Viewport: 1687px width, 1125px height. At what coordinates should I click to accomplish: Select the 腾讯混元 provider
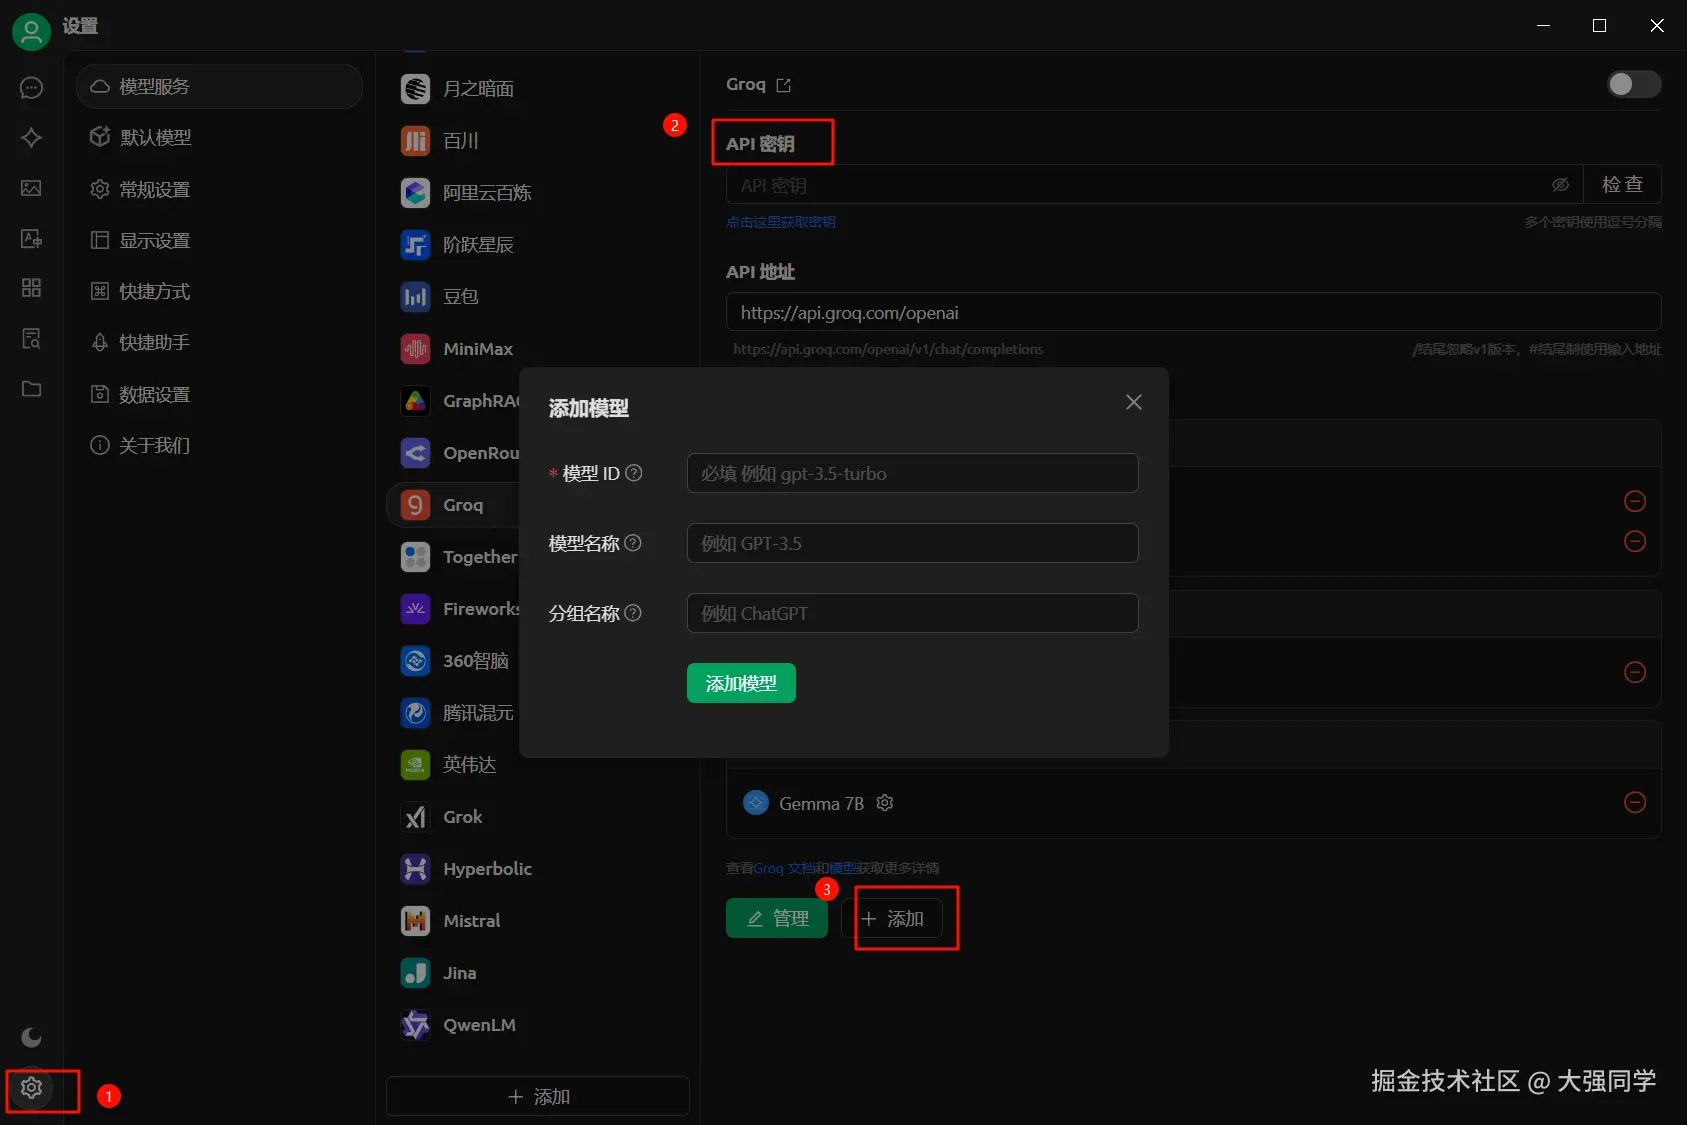[453, 713]
